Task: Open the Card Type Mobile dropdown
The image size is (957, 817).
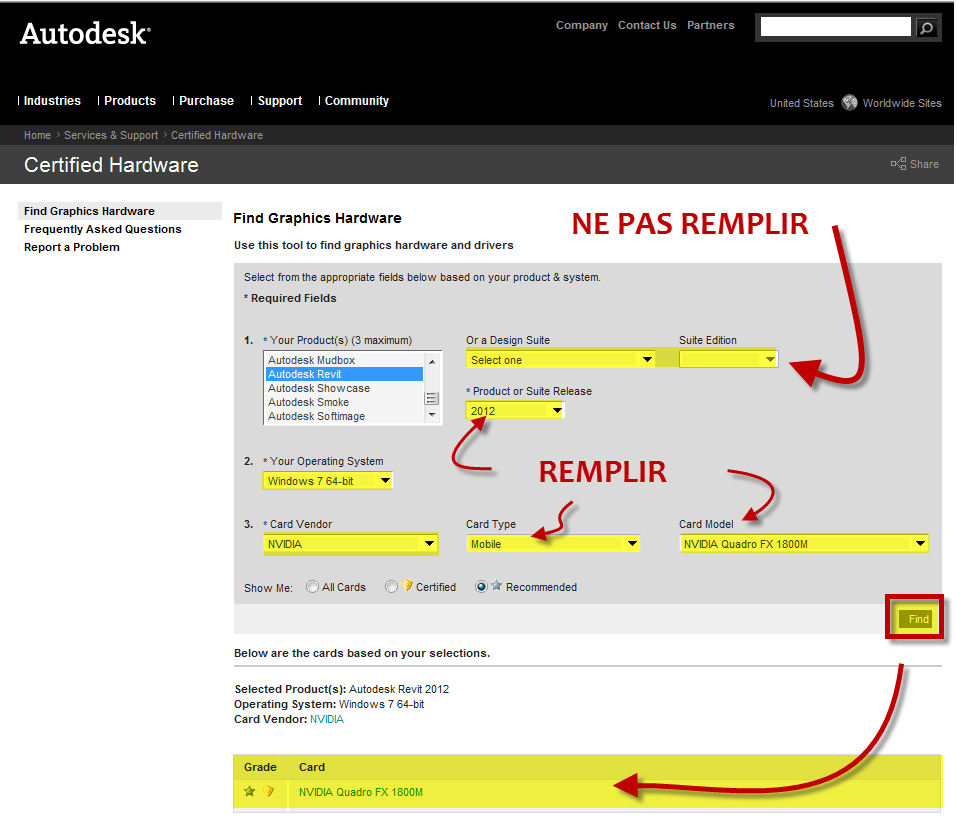Action: pos(553,544)
